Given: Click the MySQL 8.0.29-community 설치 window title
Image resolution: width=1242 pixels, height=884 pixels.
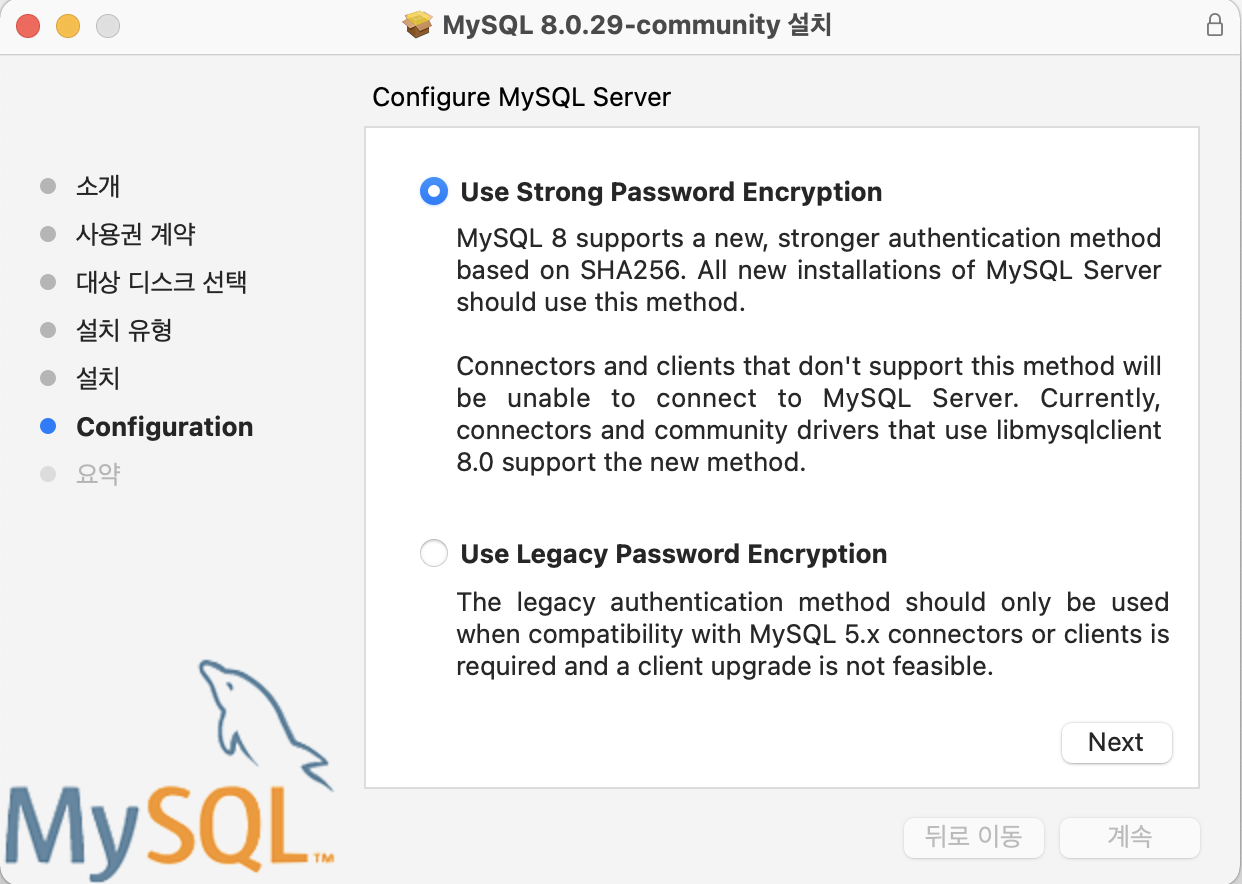Looking at the screenshot, I should click(x=637, y=25).
